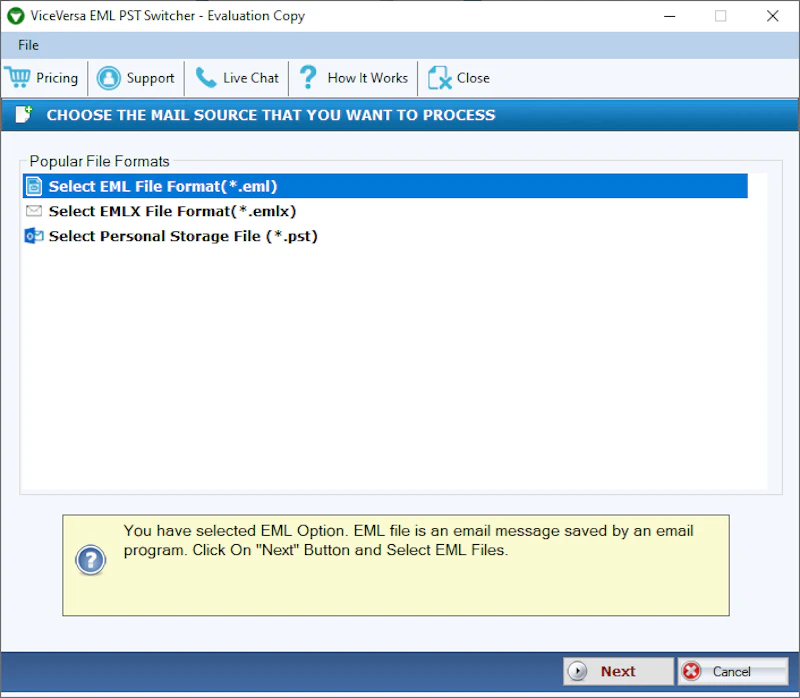This screenshot has height=698, width=800.
Task: Start Live Chat from the toolbar label
Action: click(x=251, y=78)
